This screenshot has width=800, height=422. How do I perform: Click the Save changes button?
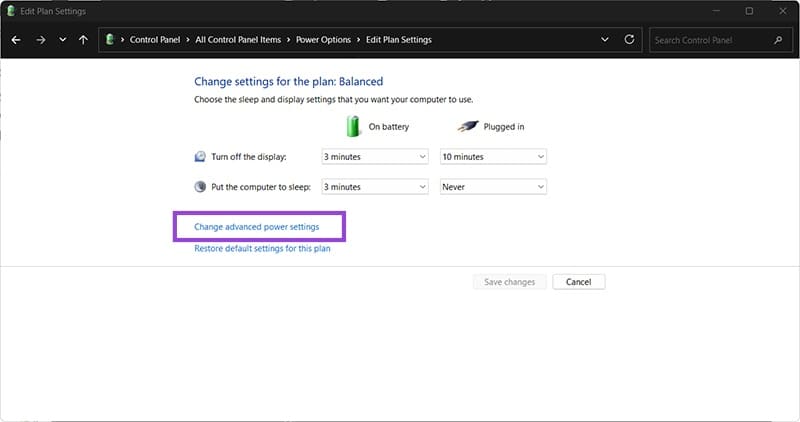509,282
